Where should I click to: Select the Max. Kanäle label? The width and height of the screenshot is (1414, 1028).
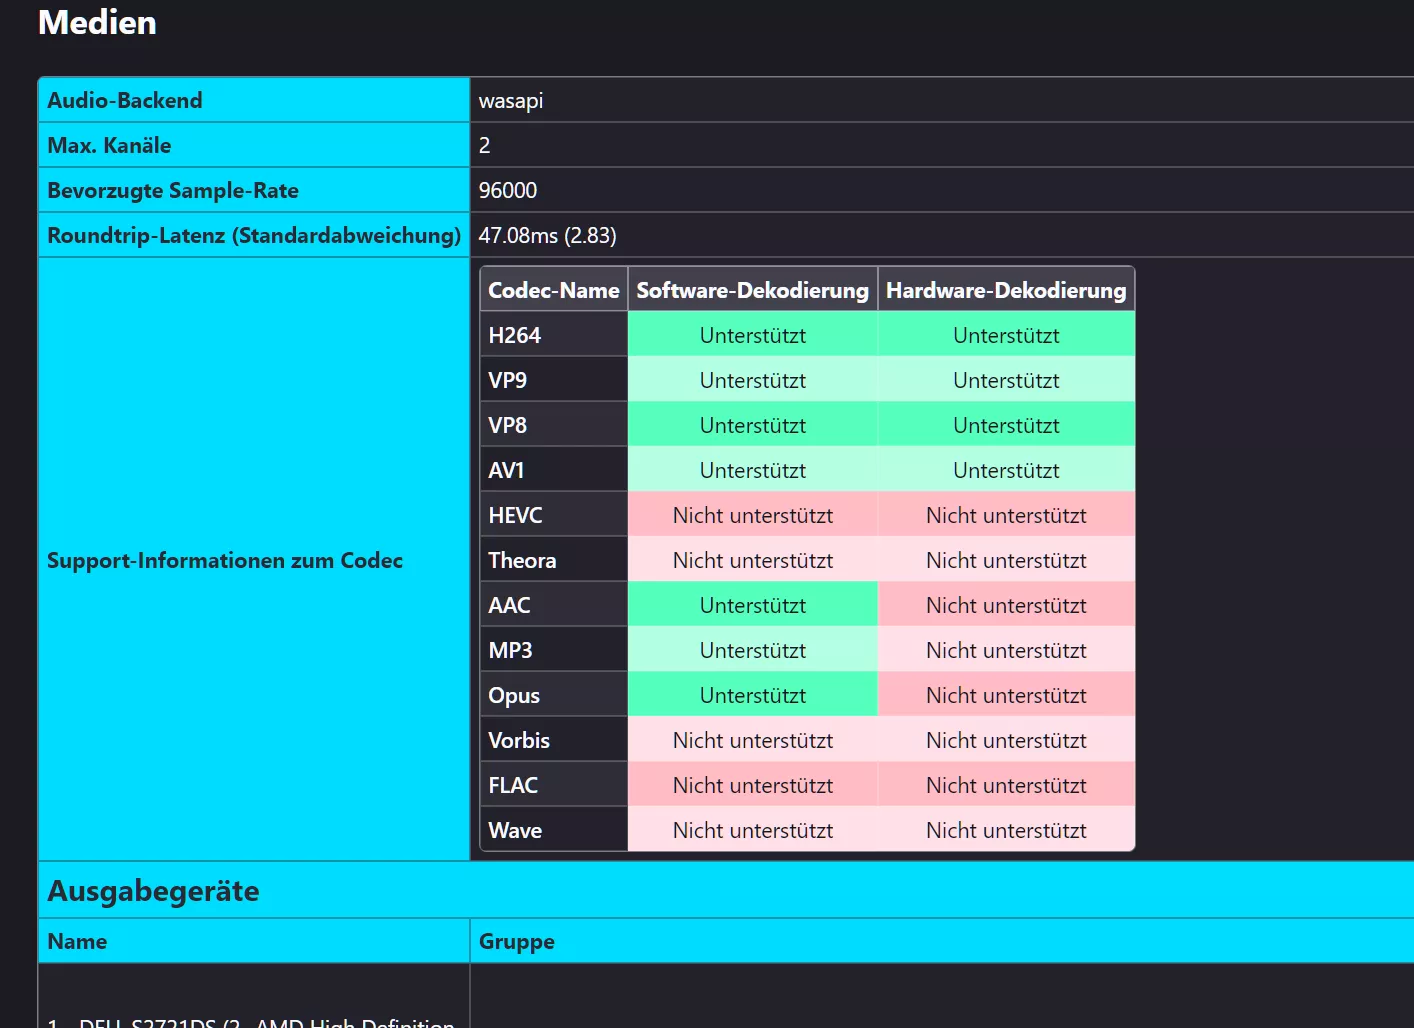(109, 145)
